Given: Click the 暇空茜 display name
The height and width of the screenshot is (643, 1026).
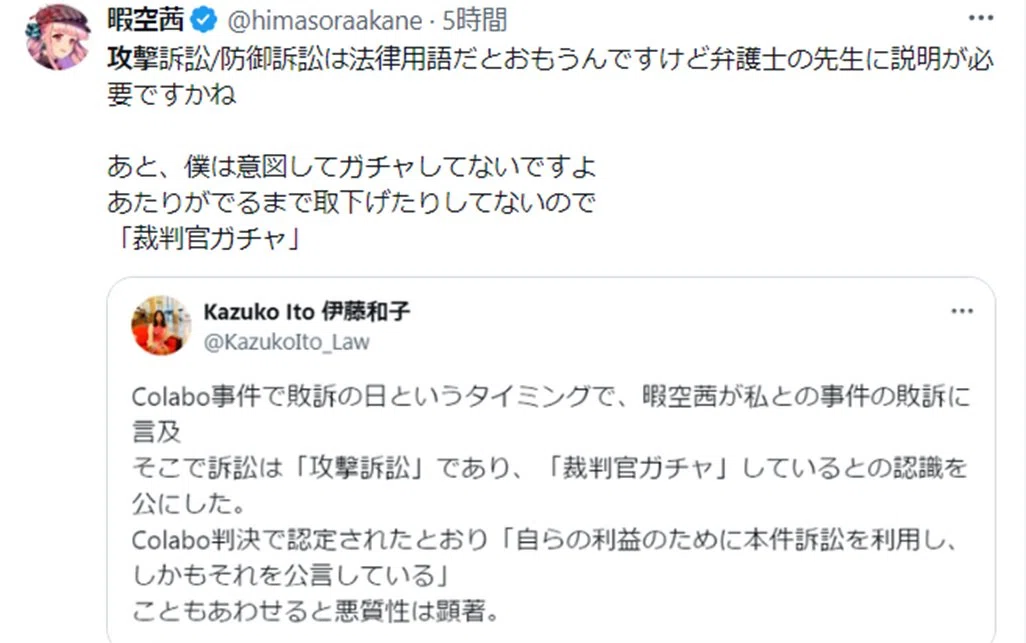Looking at the screenshot, I should click(x=146, y=20).
